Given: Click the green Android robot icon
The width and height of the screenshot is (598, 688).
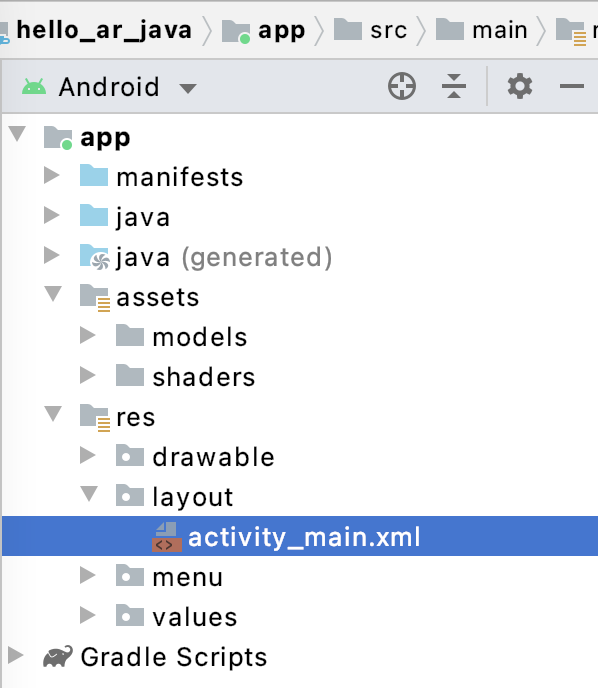Looking at the screenshot, I should (x=34, y=86).
